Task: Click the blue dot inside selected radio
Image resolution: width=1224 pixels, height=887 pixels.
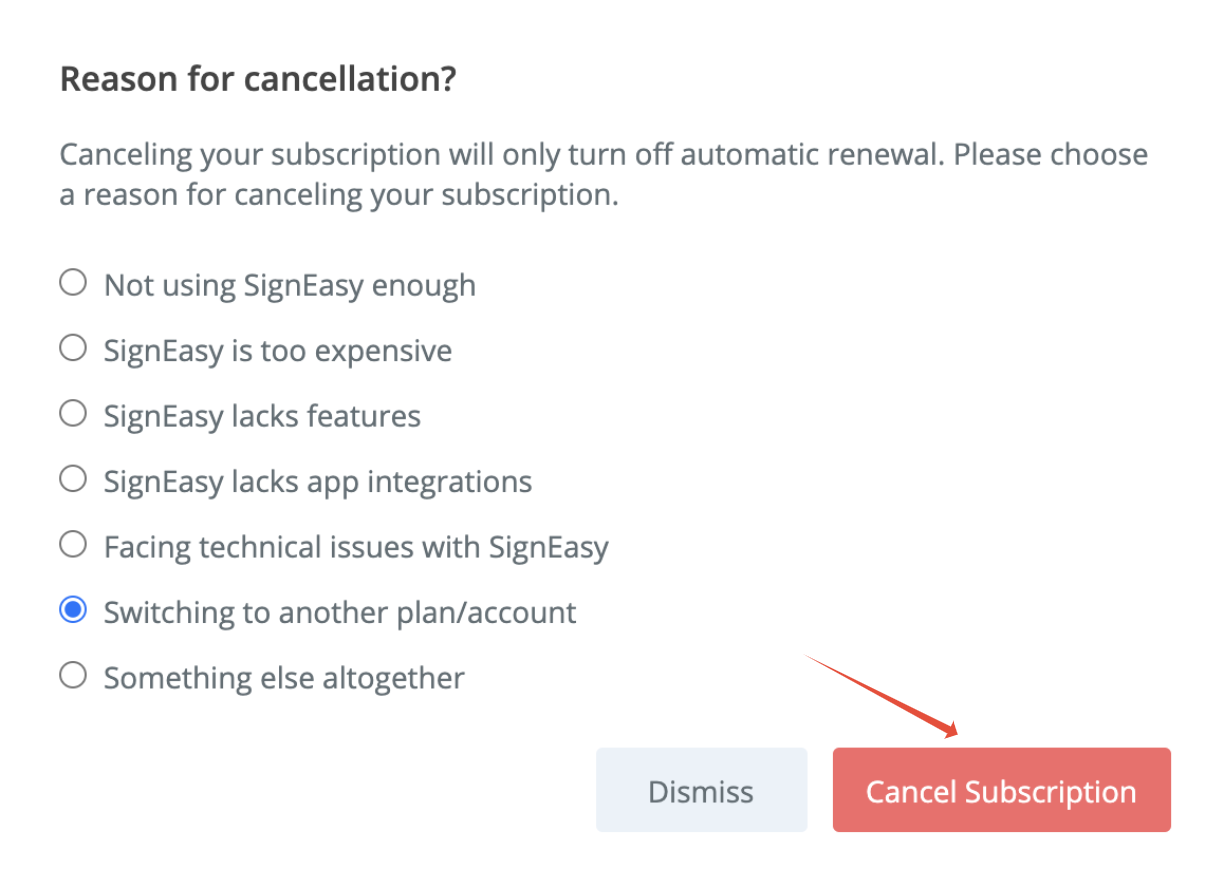Action: 73,610
